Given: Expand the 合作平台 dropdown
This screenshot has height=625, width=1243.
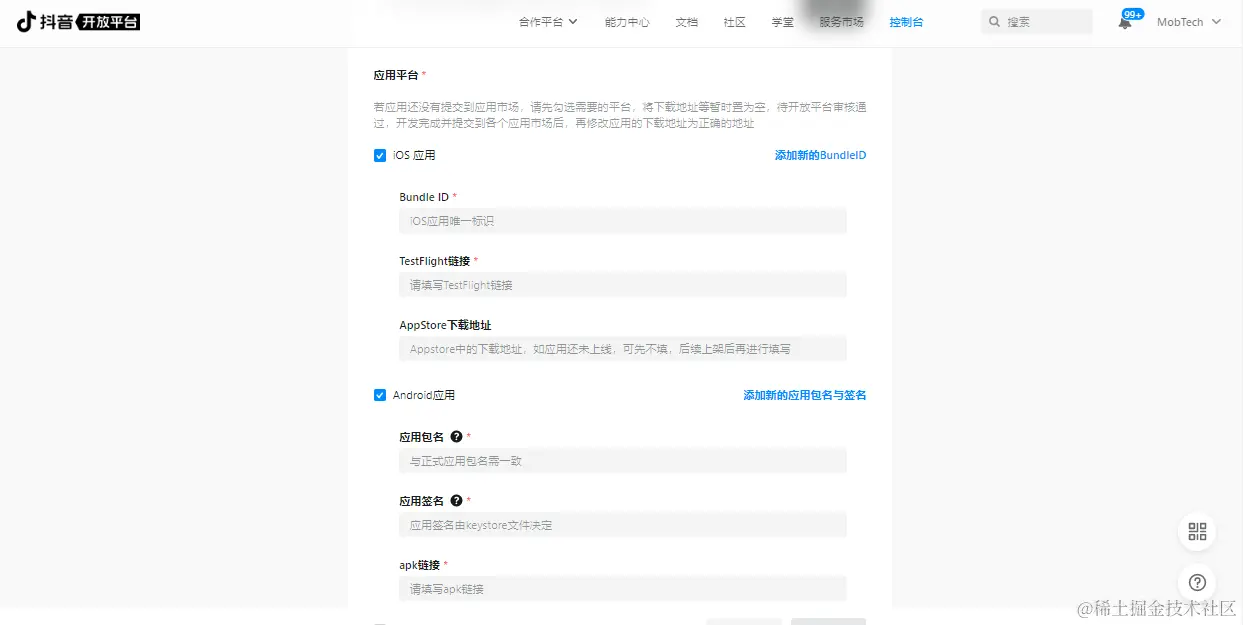Looking at the screenshot, I should [547, 21].
